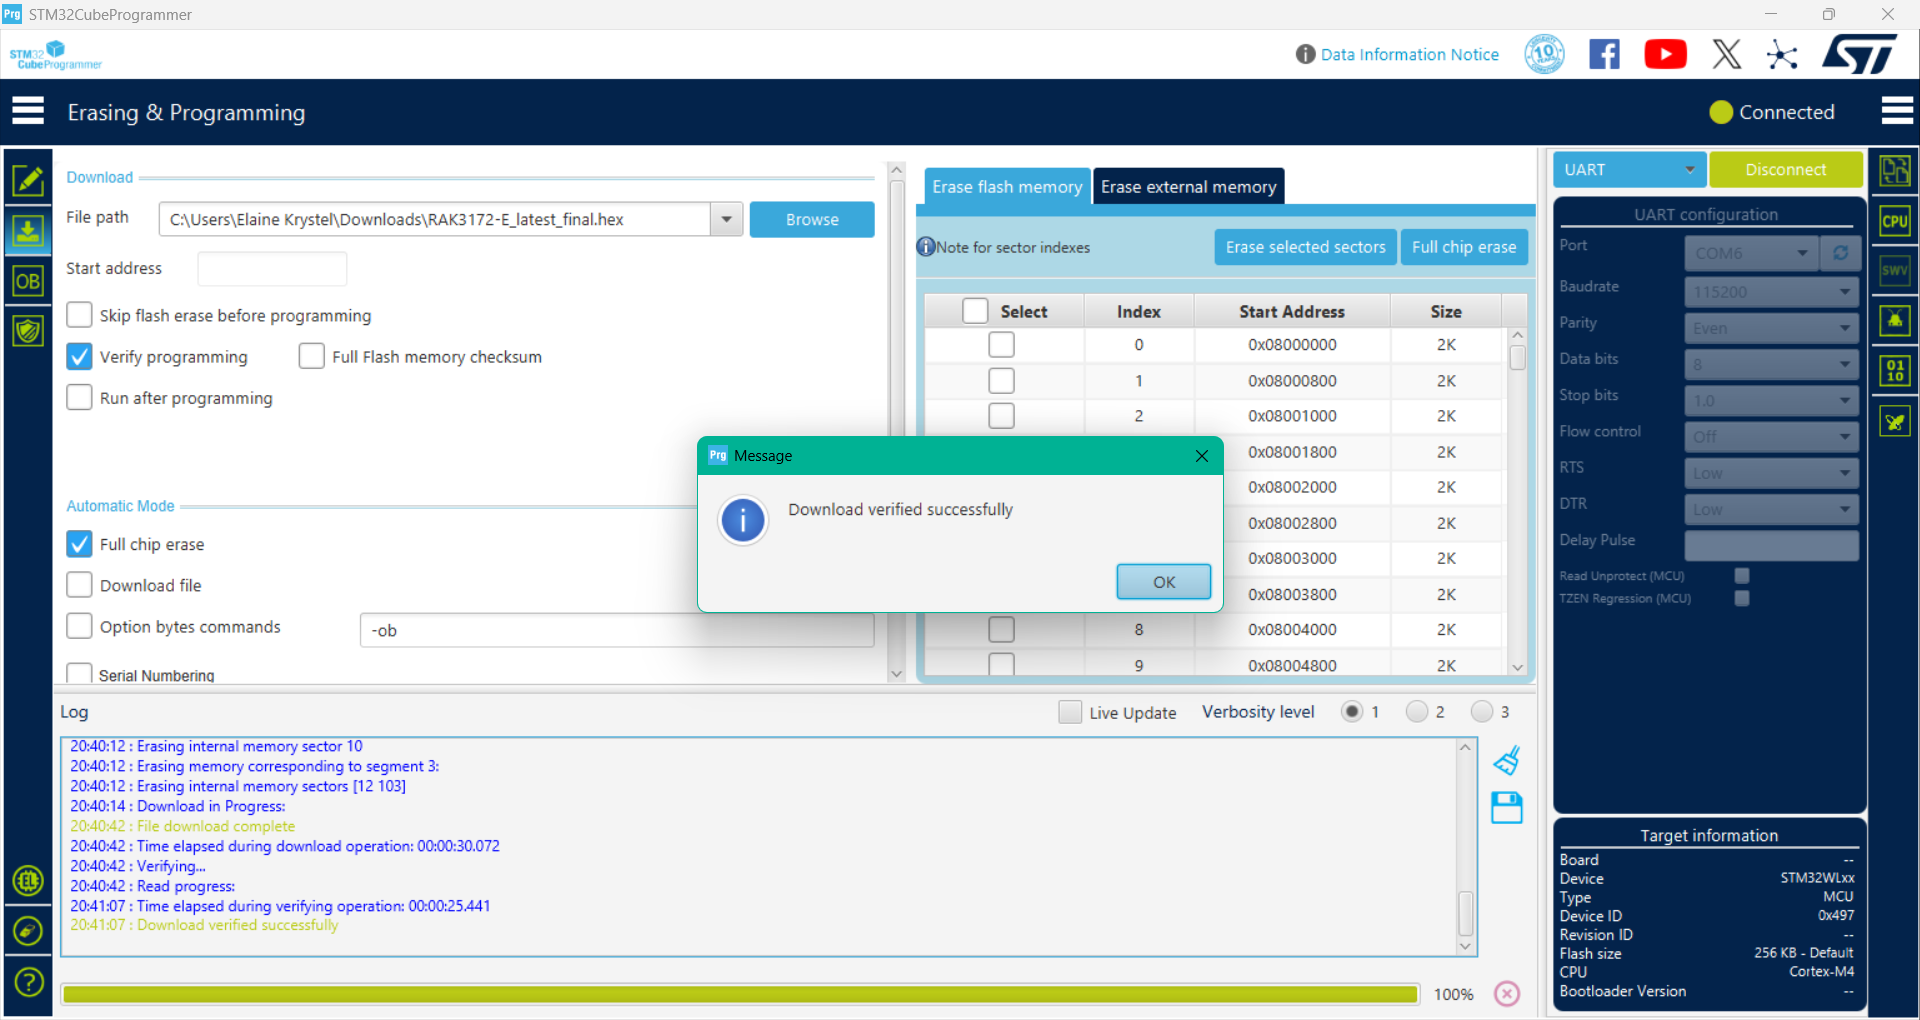Image resolution: width=1920 pixels, height=1020 pixels.
Task: Click OK in the Message dialog
Action: point(1163,582)
